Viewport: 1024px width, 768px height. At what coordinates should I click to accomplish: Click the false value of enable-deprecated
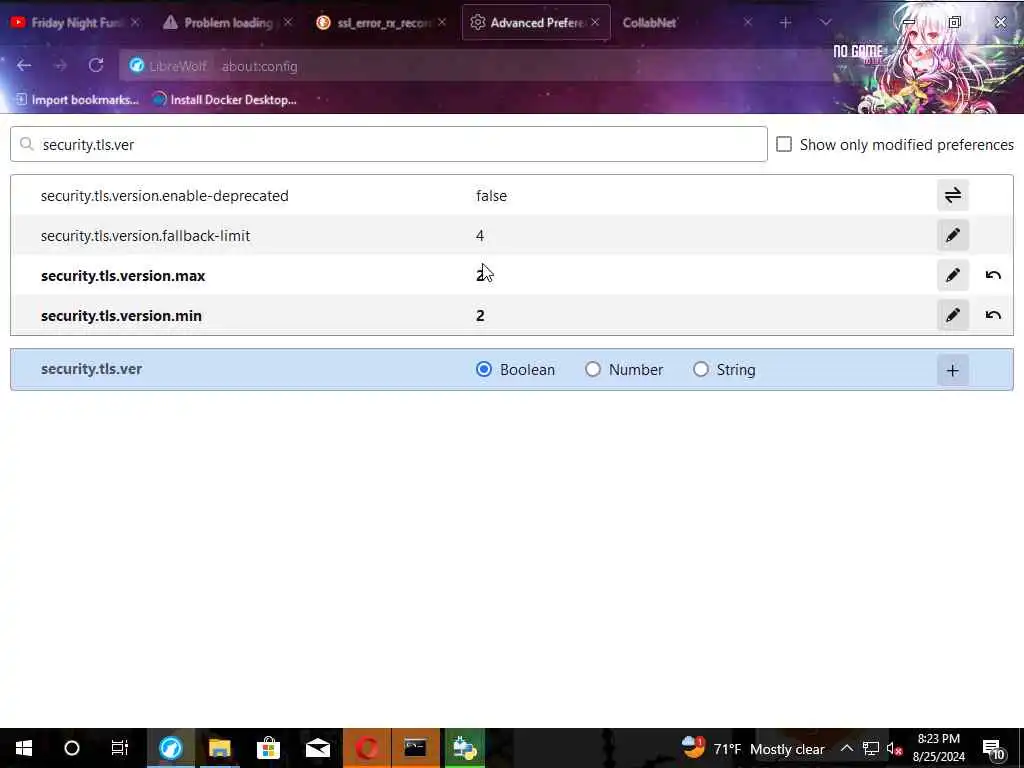(x=491, y=196)
